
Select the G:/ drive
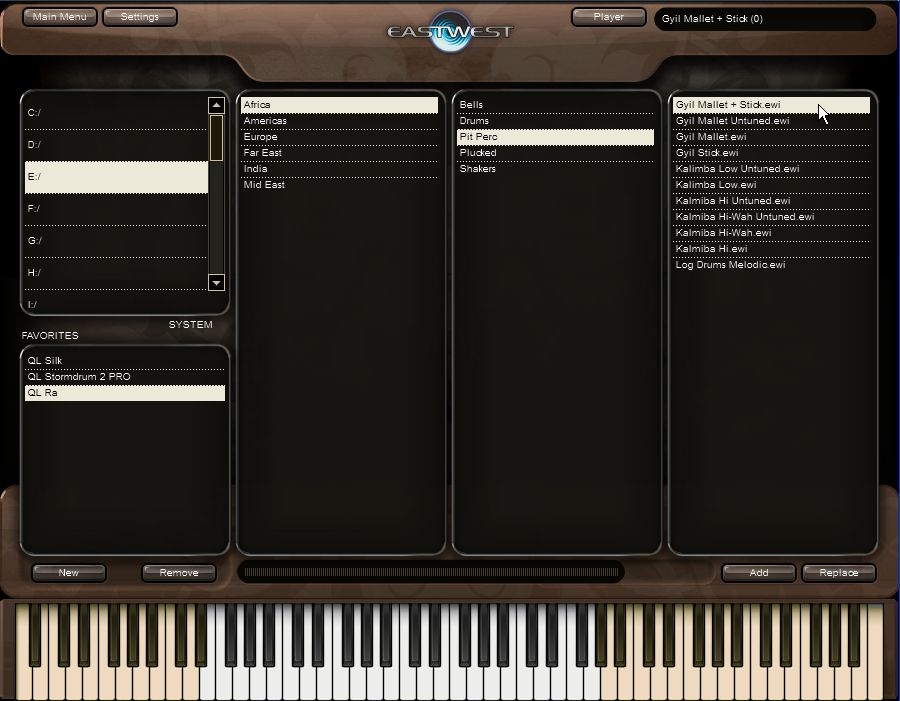point(116,241)
